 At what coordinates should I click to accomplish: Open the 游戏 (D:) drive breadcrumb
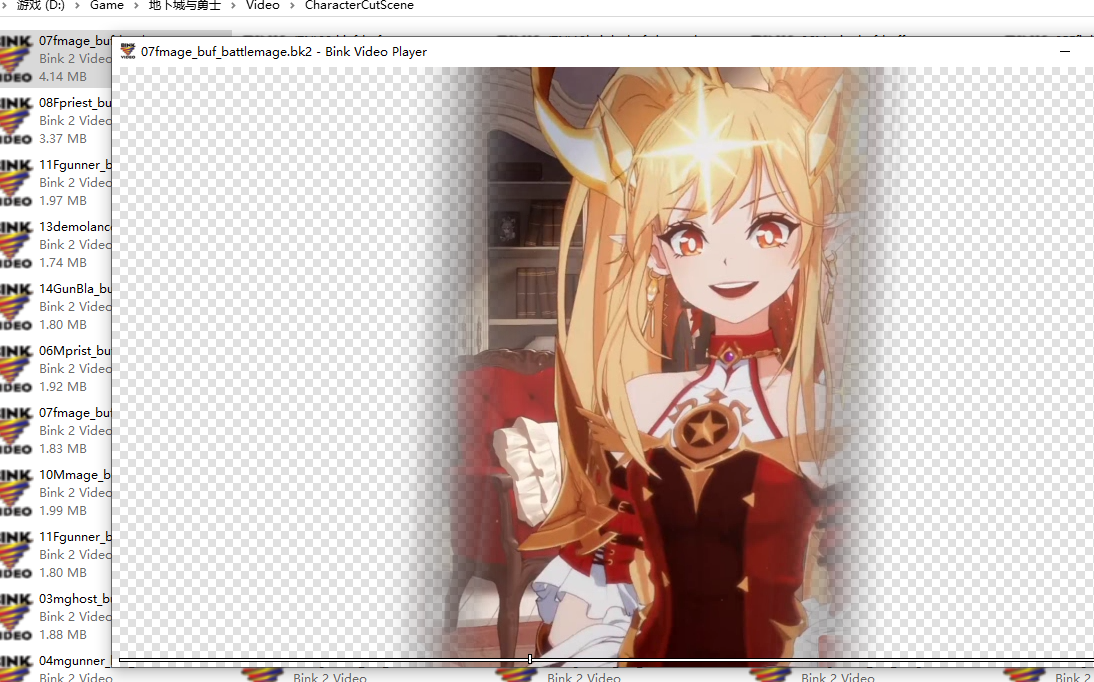tap(40, 6)
